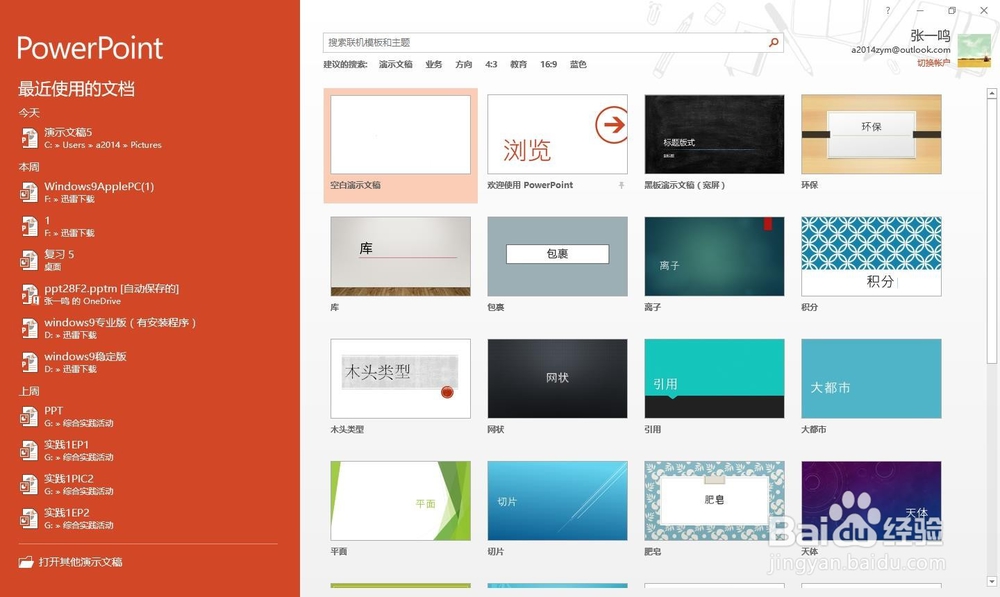Screen dimensions: 1000x597
Task: Click the file icon of ppt28F2.pptm
Action: [29, 294]
